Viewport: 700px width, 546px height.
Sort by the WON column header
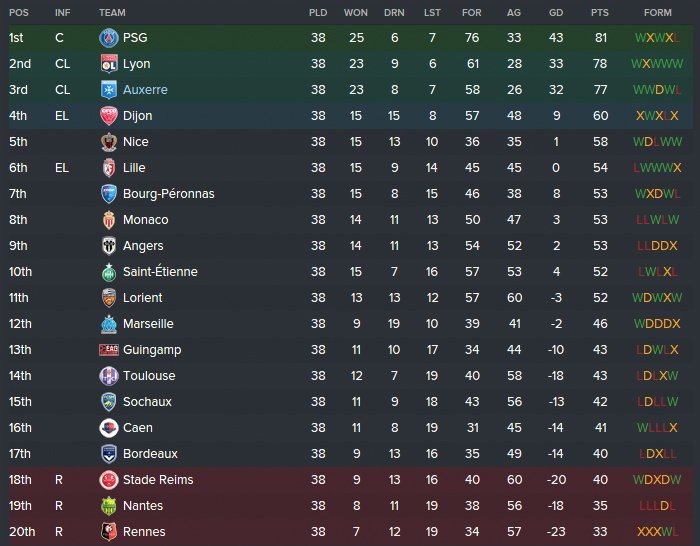(x=355, y=12)
